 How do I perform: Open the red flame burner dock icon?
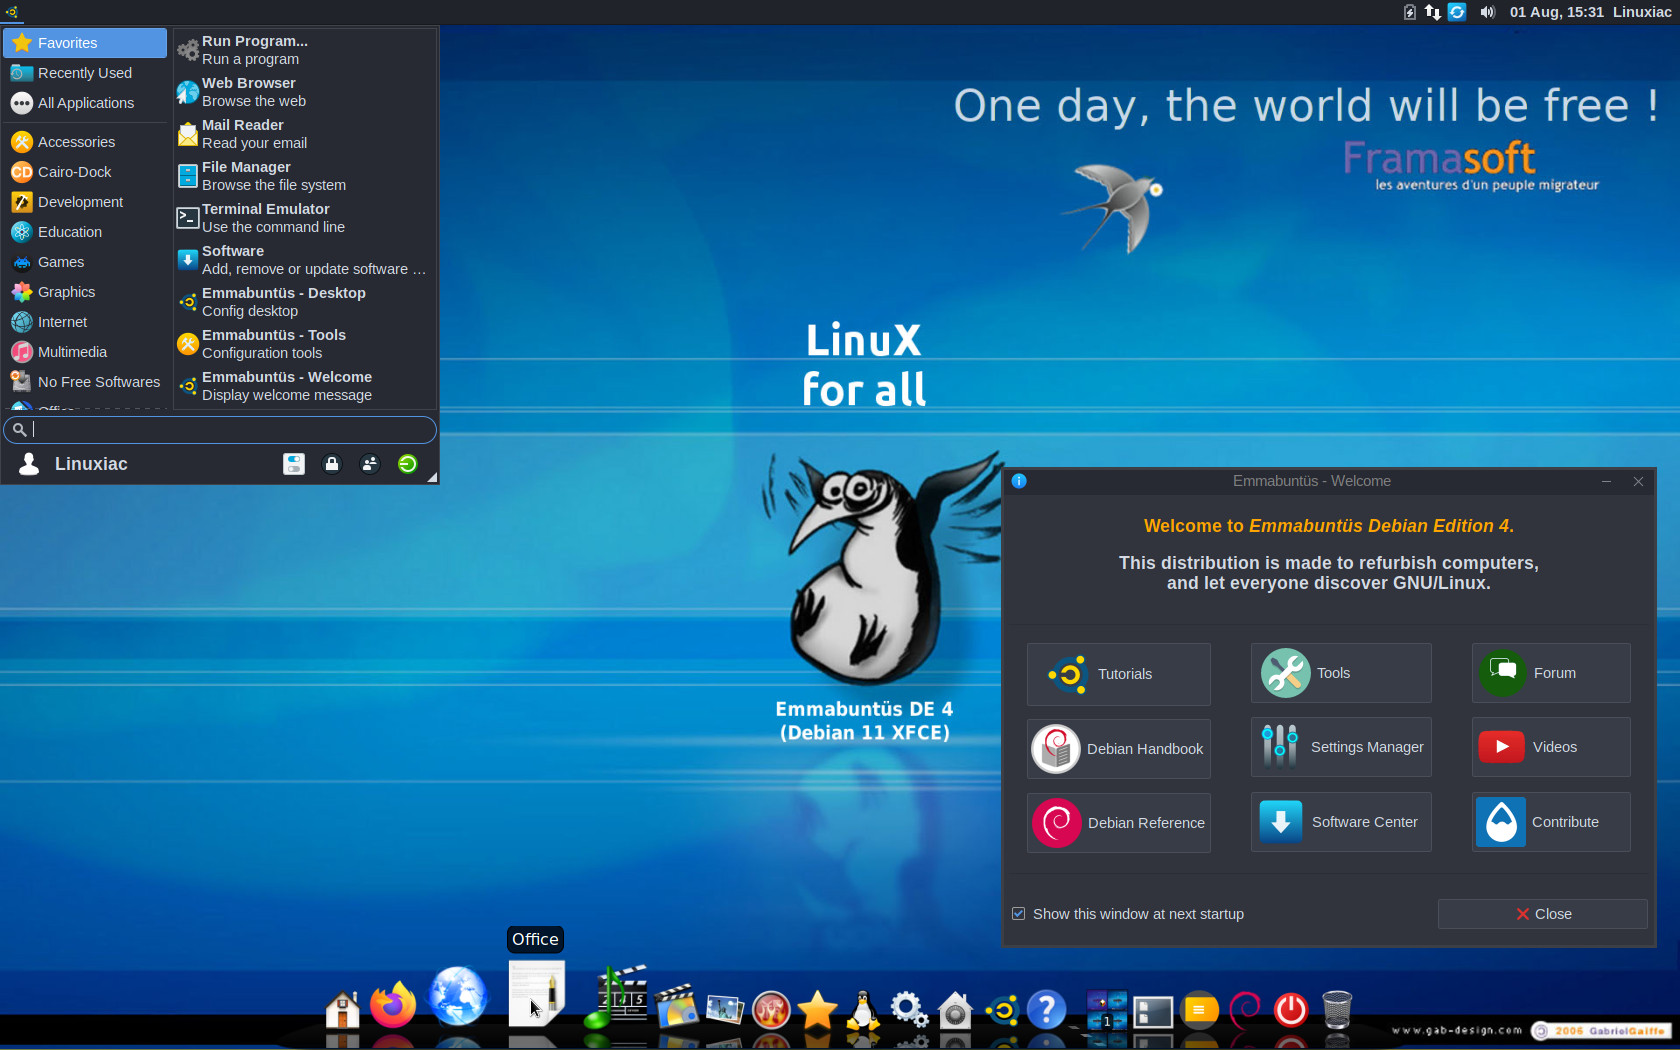[x=771, y=1010]
